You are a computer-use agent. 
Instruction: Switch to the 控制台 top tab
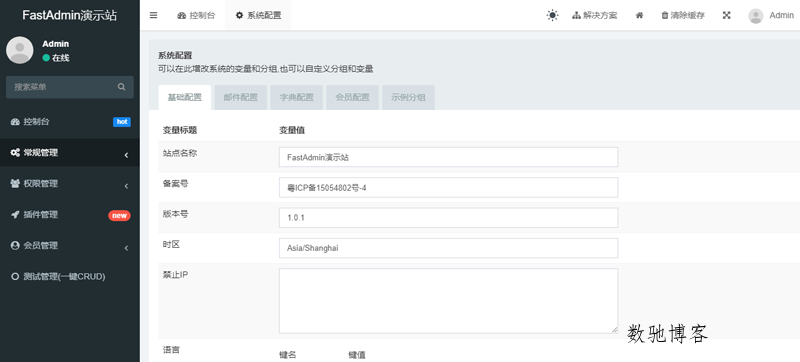click(x=196, y=15)
